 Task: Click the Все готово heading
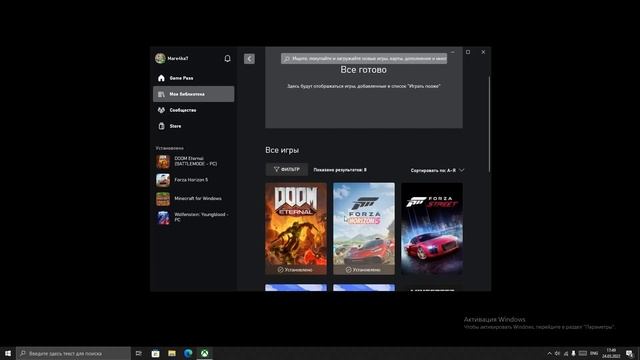363,70
